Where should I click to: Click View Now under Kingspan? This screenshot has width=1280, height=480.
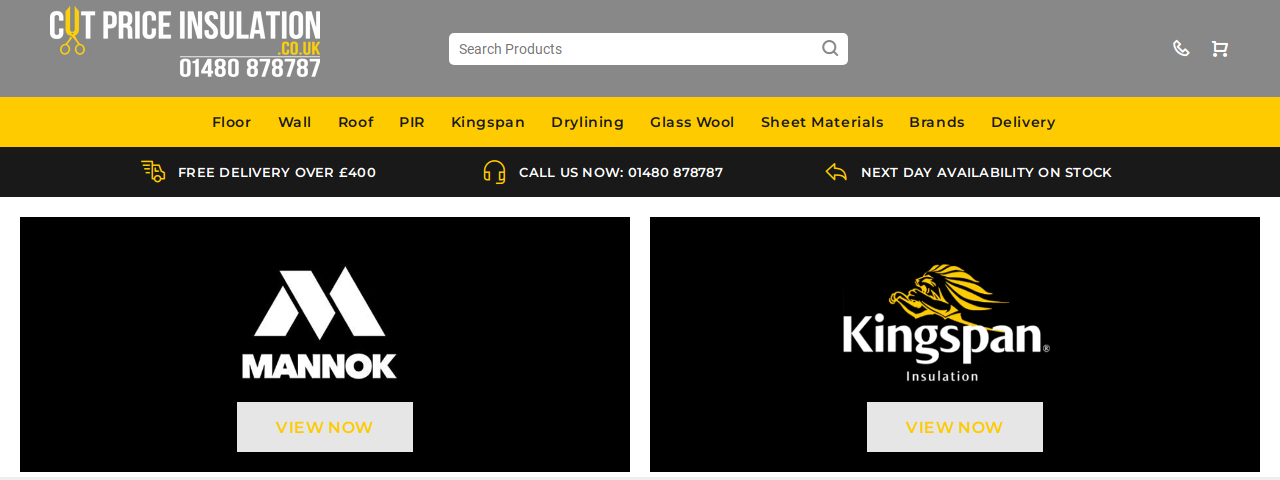955,427
